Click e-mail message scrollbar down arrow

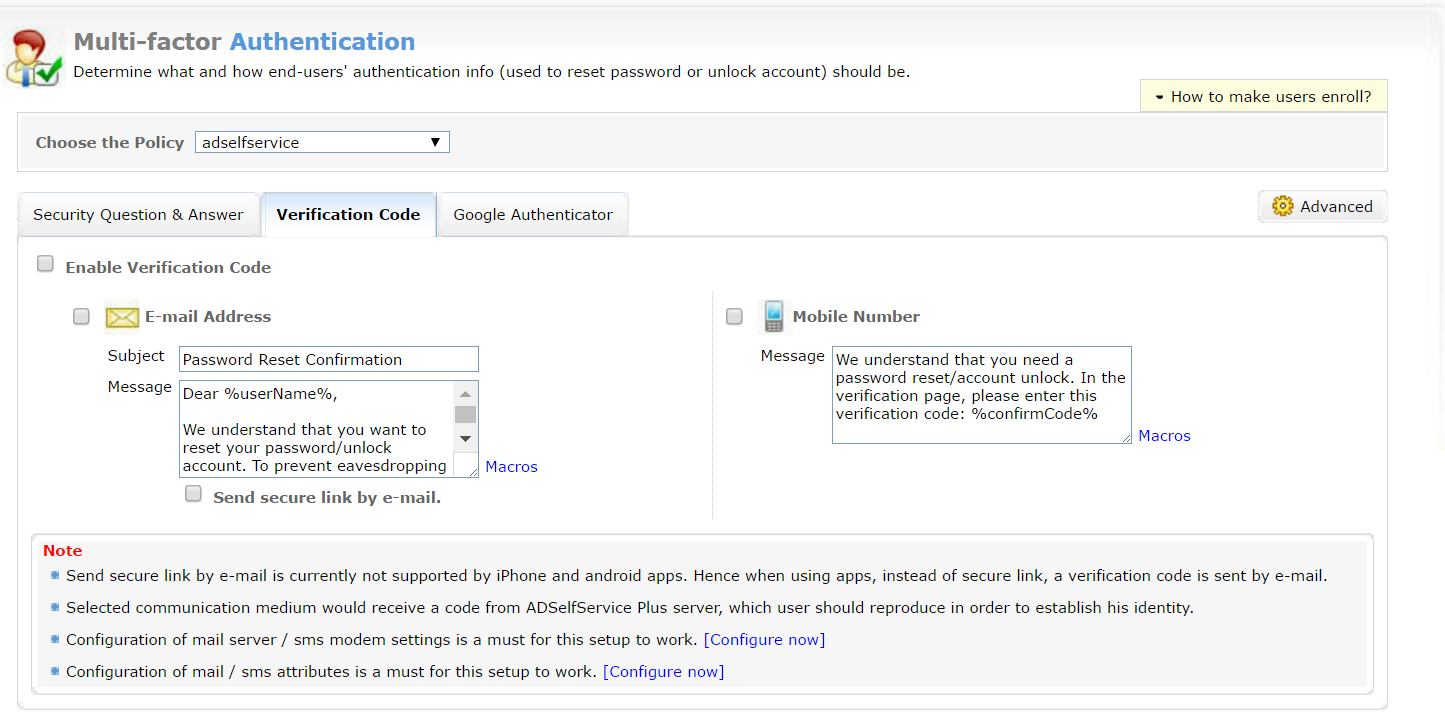click(x=465, y=439)
